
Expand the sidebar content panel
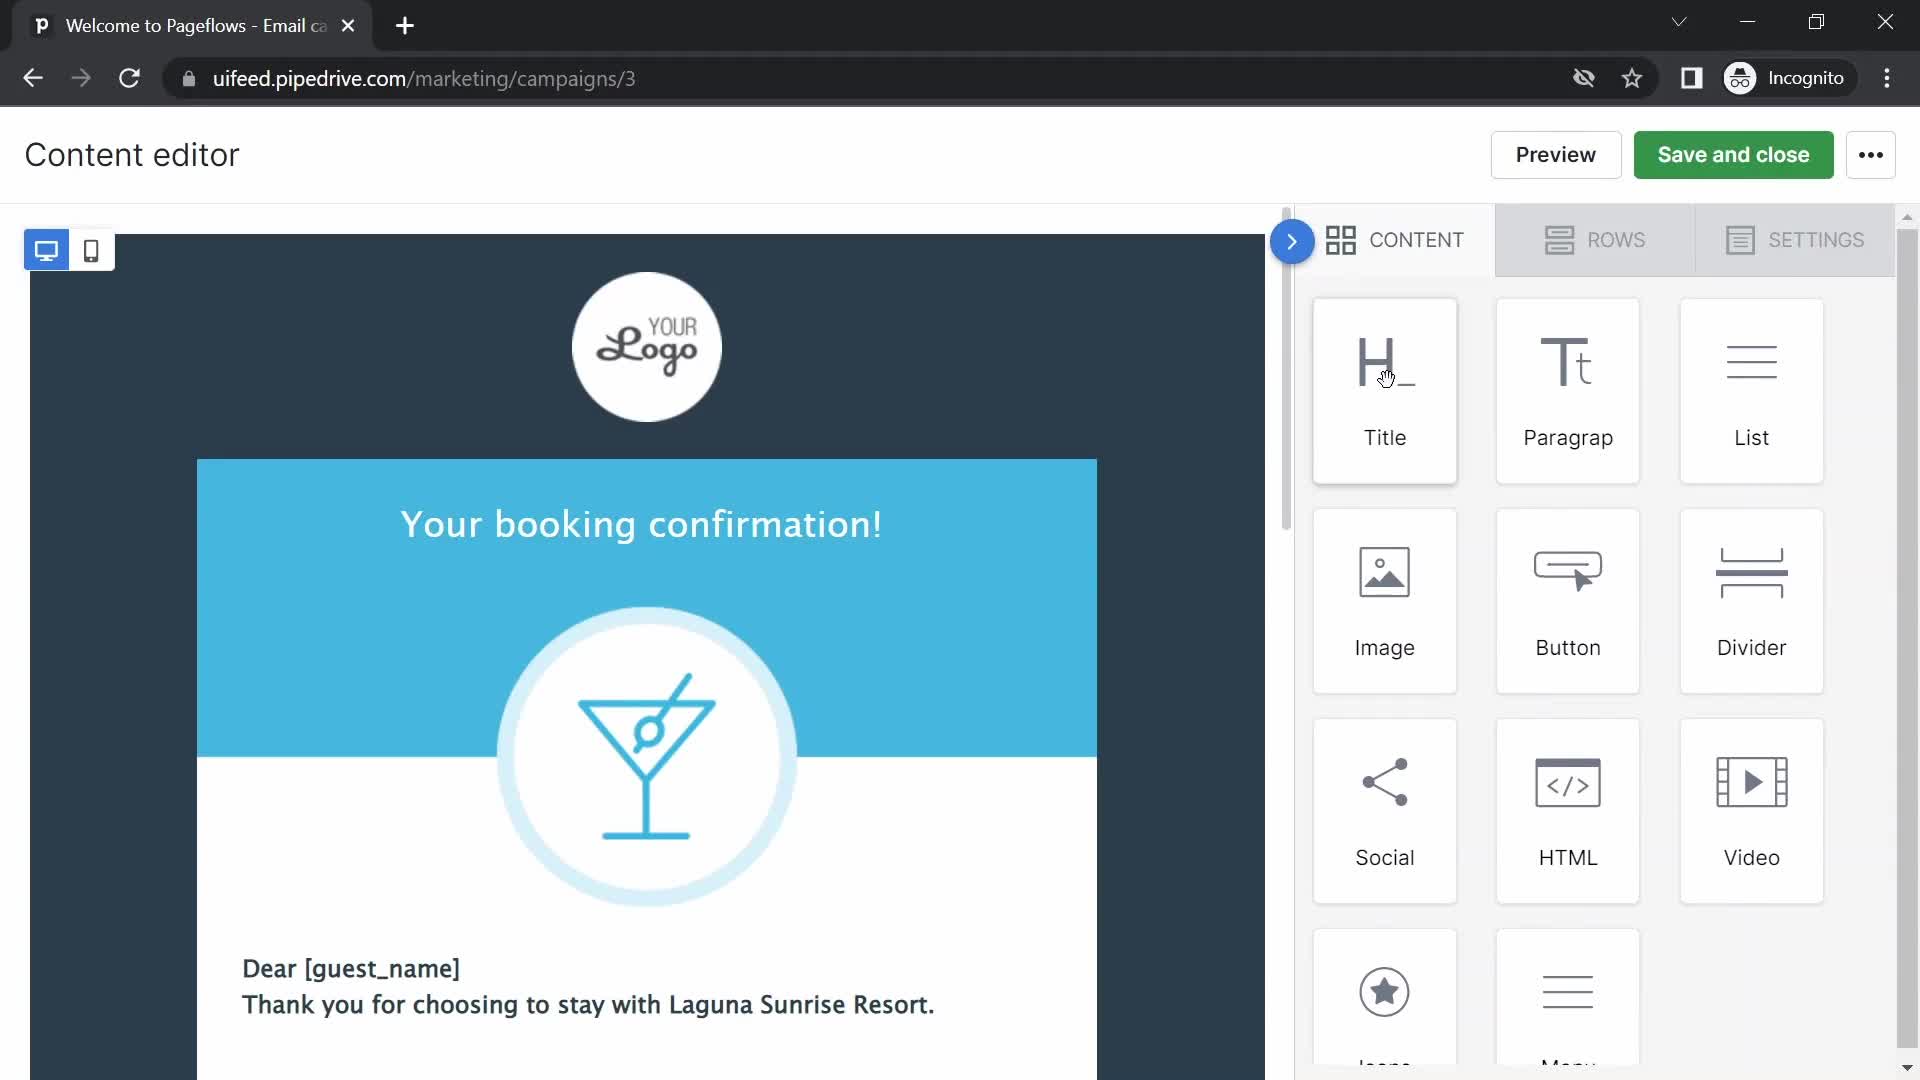(1292, 241)
